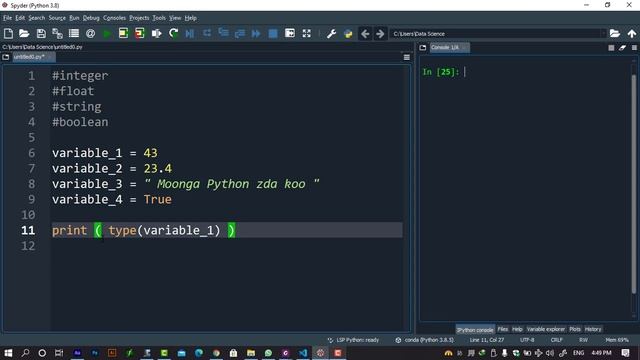Image resolution: width=640 pixels, height=360 pixels.
Task: Click debug step return icon
Action: (x=240, y=33)
